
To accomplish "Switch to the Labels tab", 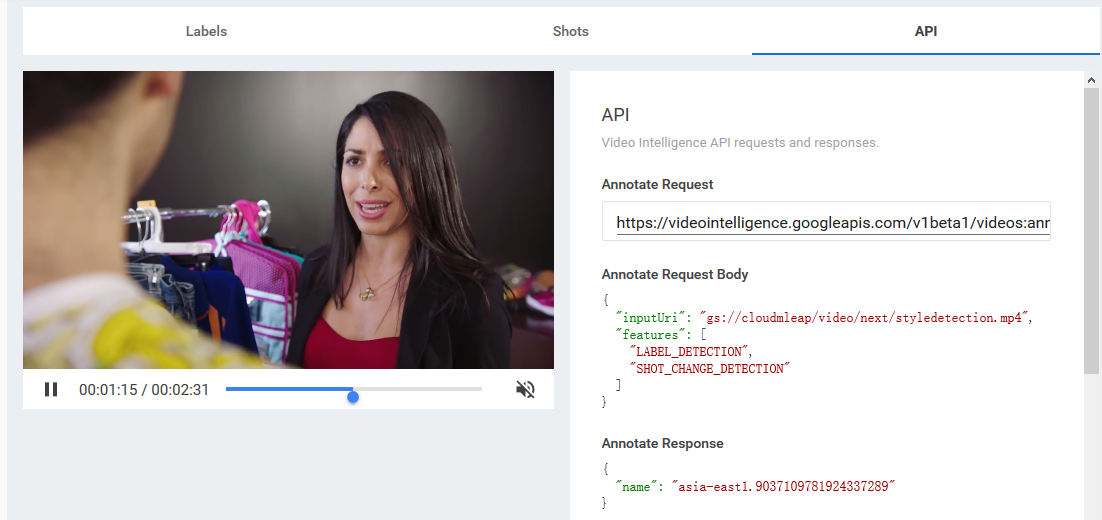I will 206,32.
